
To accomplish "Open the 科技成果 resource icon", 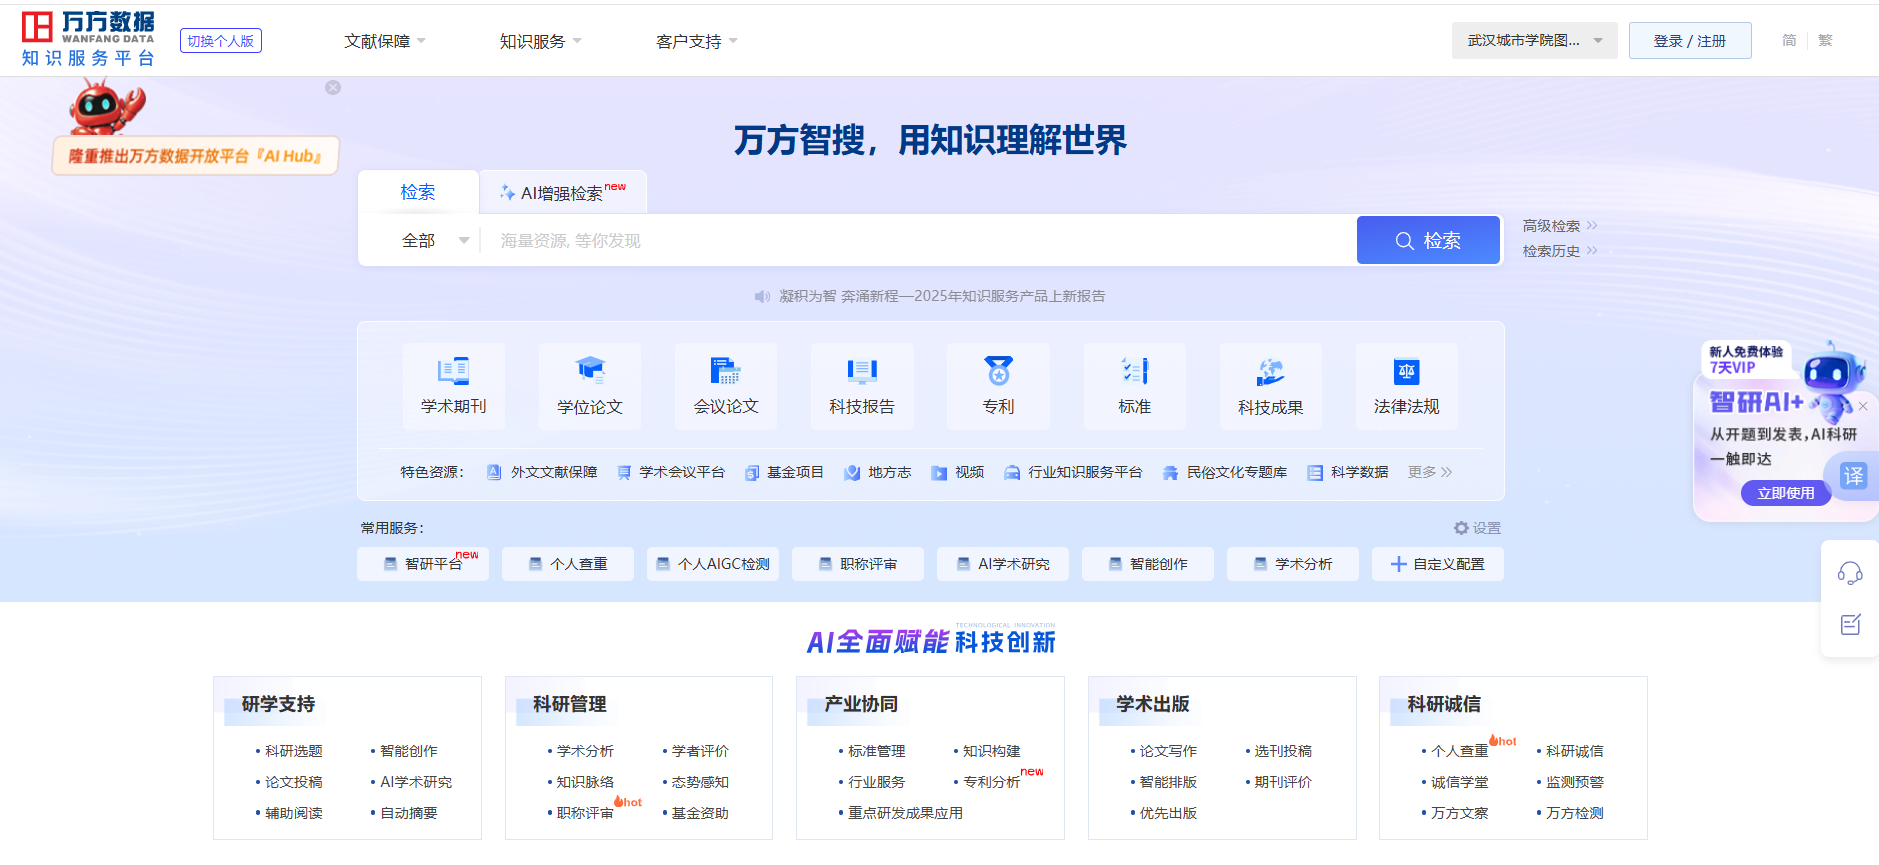I will click(x=1271, y=386).
